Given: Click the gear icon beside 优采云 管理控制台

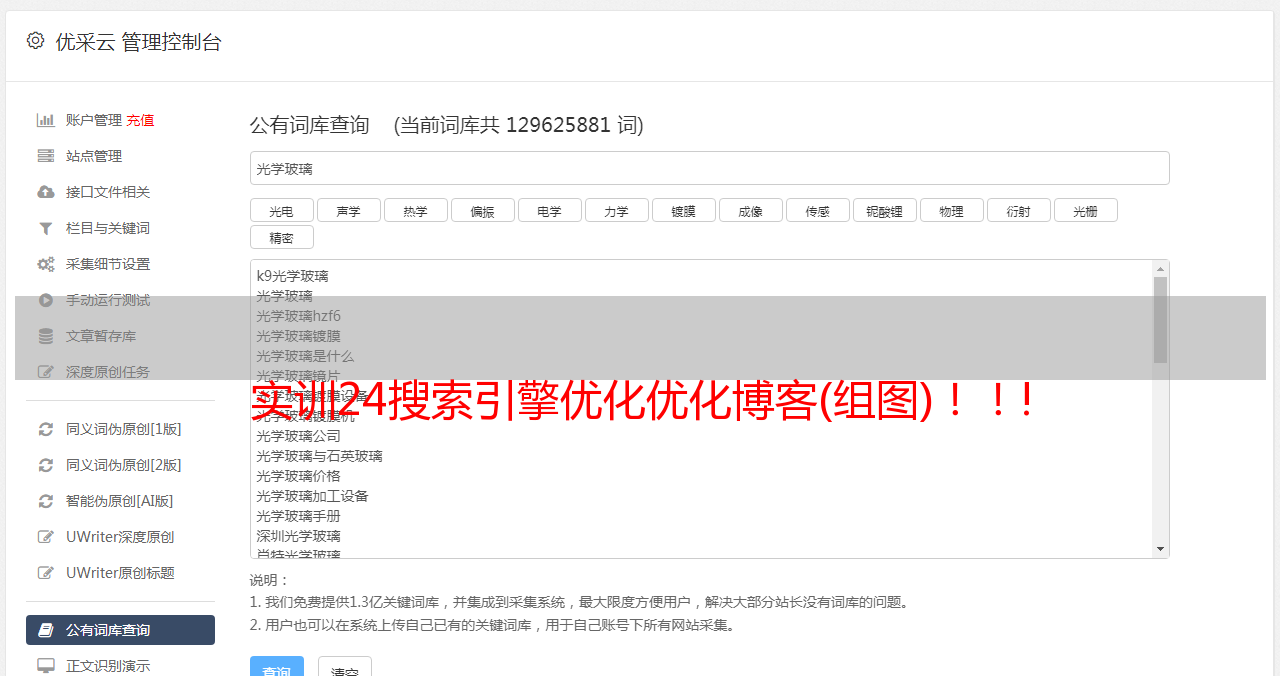Looking at the screenshot, I should pos(36,41).
